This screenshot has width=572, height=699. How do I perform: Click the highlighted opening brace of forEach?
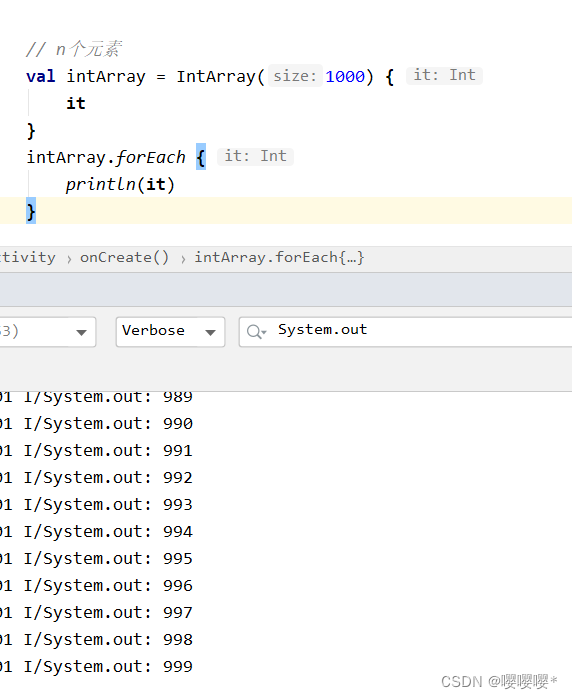(x=201, y=157)
